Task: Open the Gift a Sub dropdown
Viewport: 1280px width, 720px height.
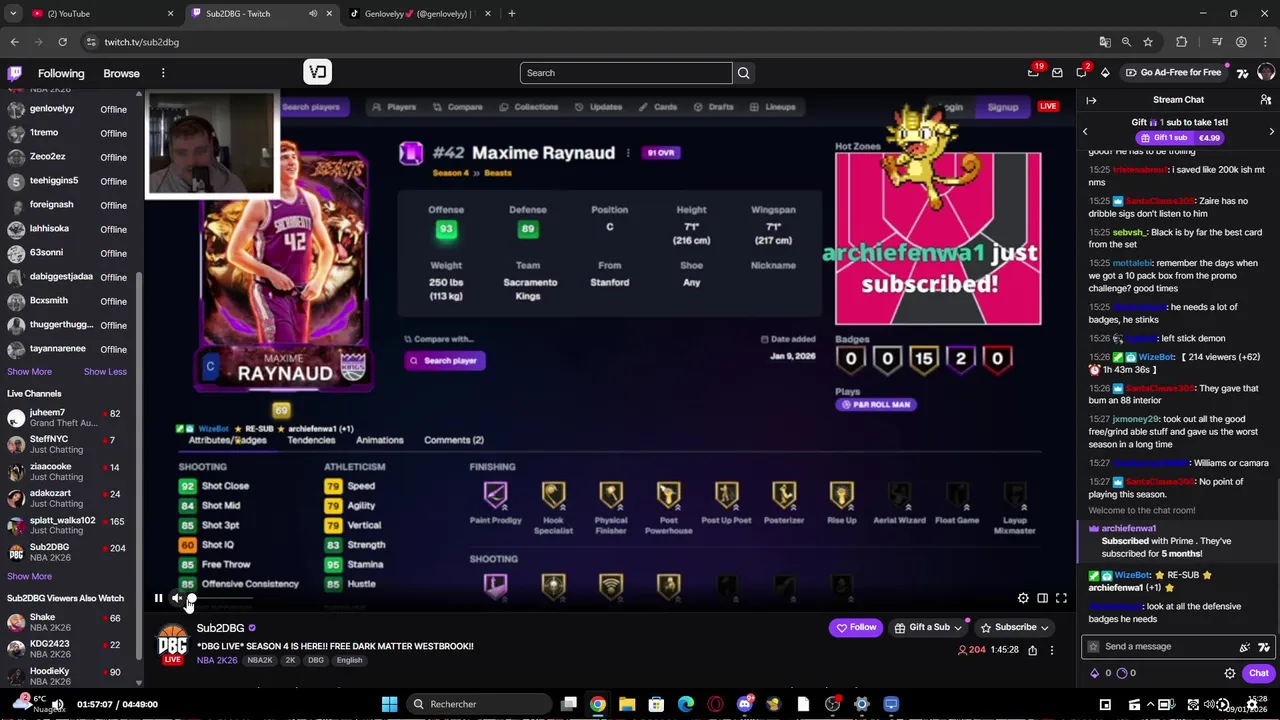Action: point(929,628)
